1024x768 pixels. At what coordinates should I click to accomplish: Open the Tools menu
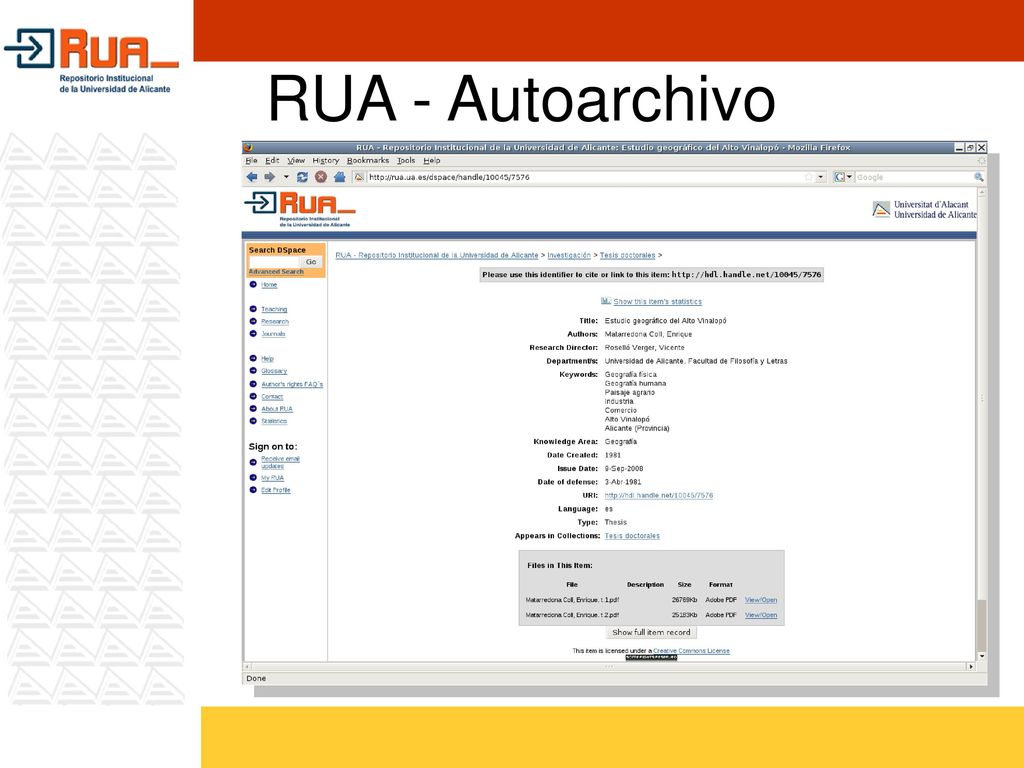click(406, 161)
